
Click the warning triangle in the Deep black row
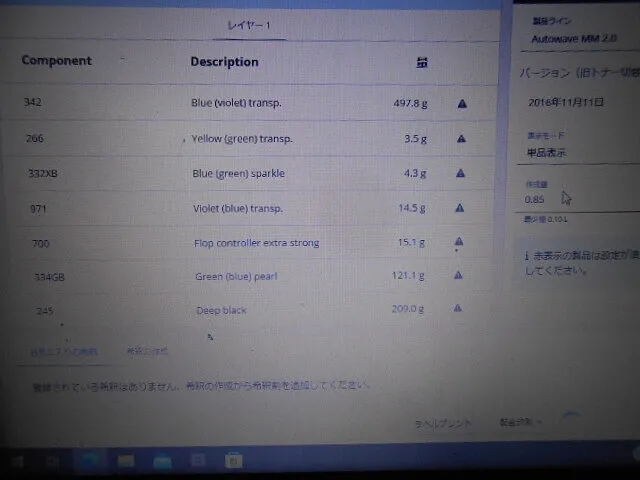tap(457, 309)
